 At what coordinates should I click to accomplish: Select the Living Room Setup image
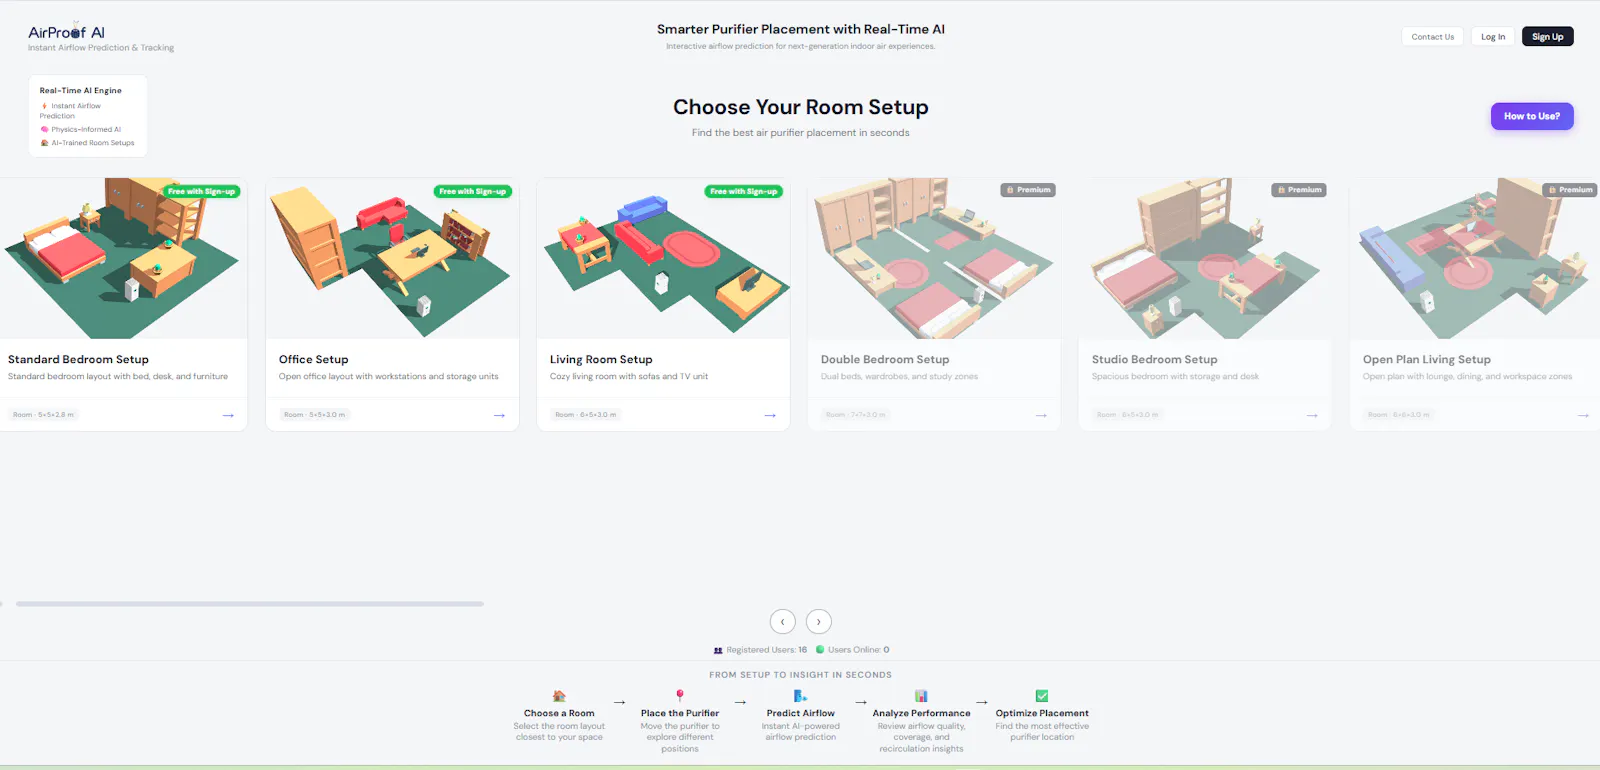click(x=663, y=258)
